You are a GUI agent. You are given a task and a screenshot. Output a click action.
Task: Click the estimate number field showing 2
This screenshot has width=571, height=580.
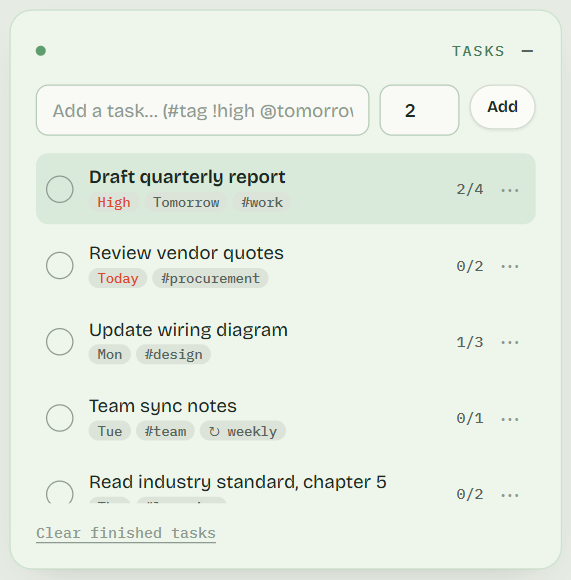pos(419,110)
